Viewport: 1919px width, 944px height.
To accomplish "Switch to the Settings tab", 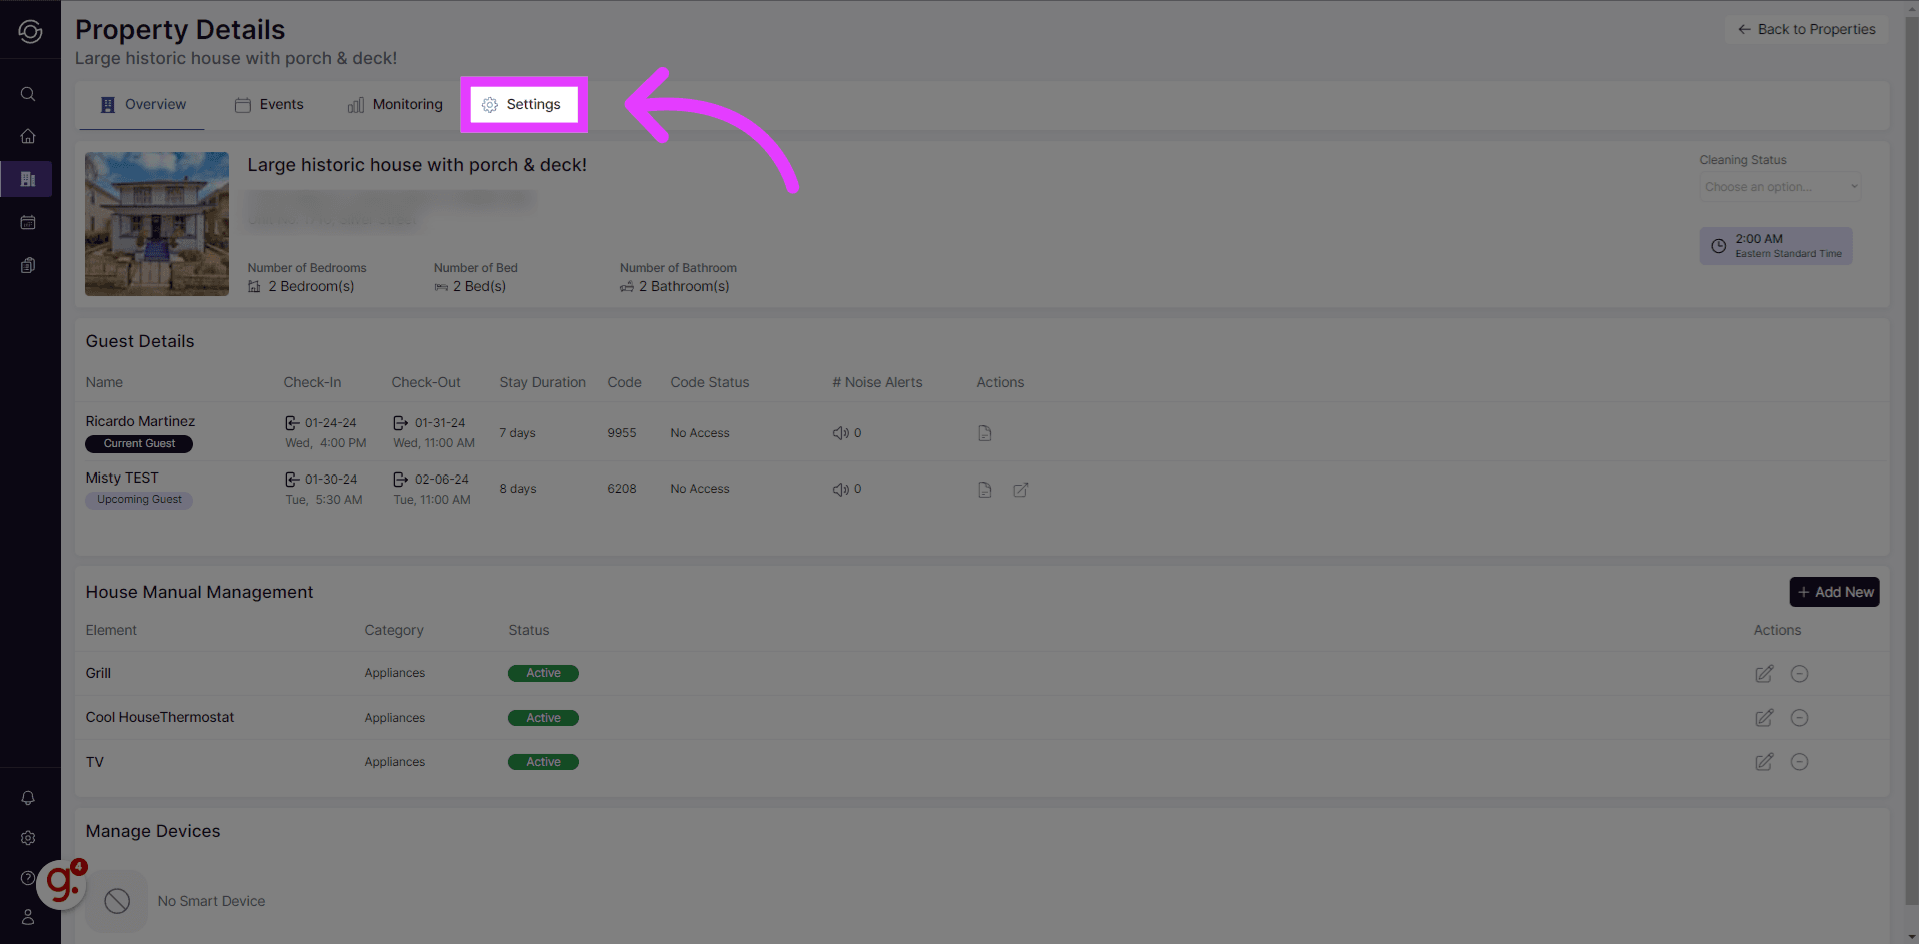I will click(x=523, y=105).
